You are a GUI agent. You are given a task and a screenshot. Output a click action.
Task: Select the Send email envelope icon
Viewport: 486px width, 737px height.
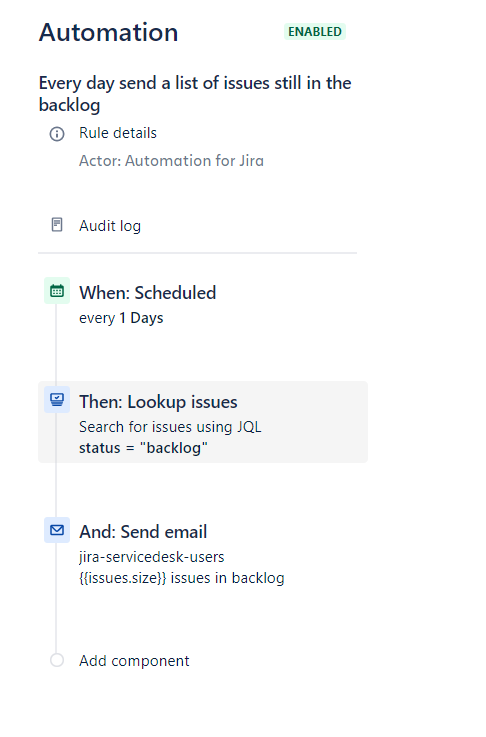pyautogui.click(x=57, y=530)
